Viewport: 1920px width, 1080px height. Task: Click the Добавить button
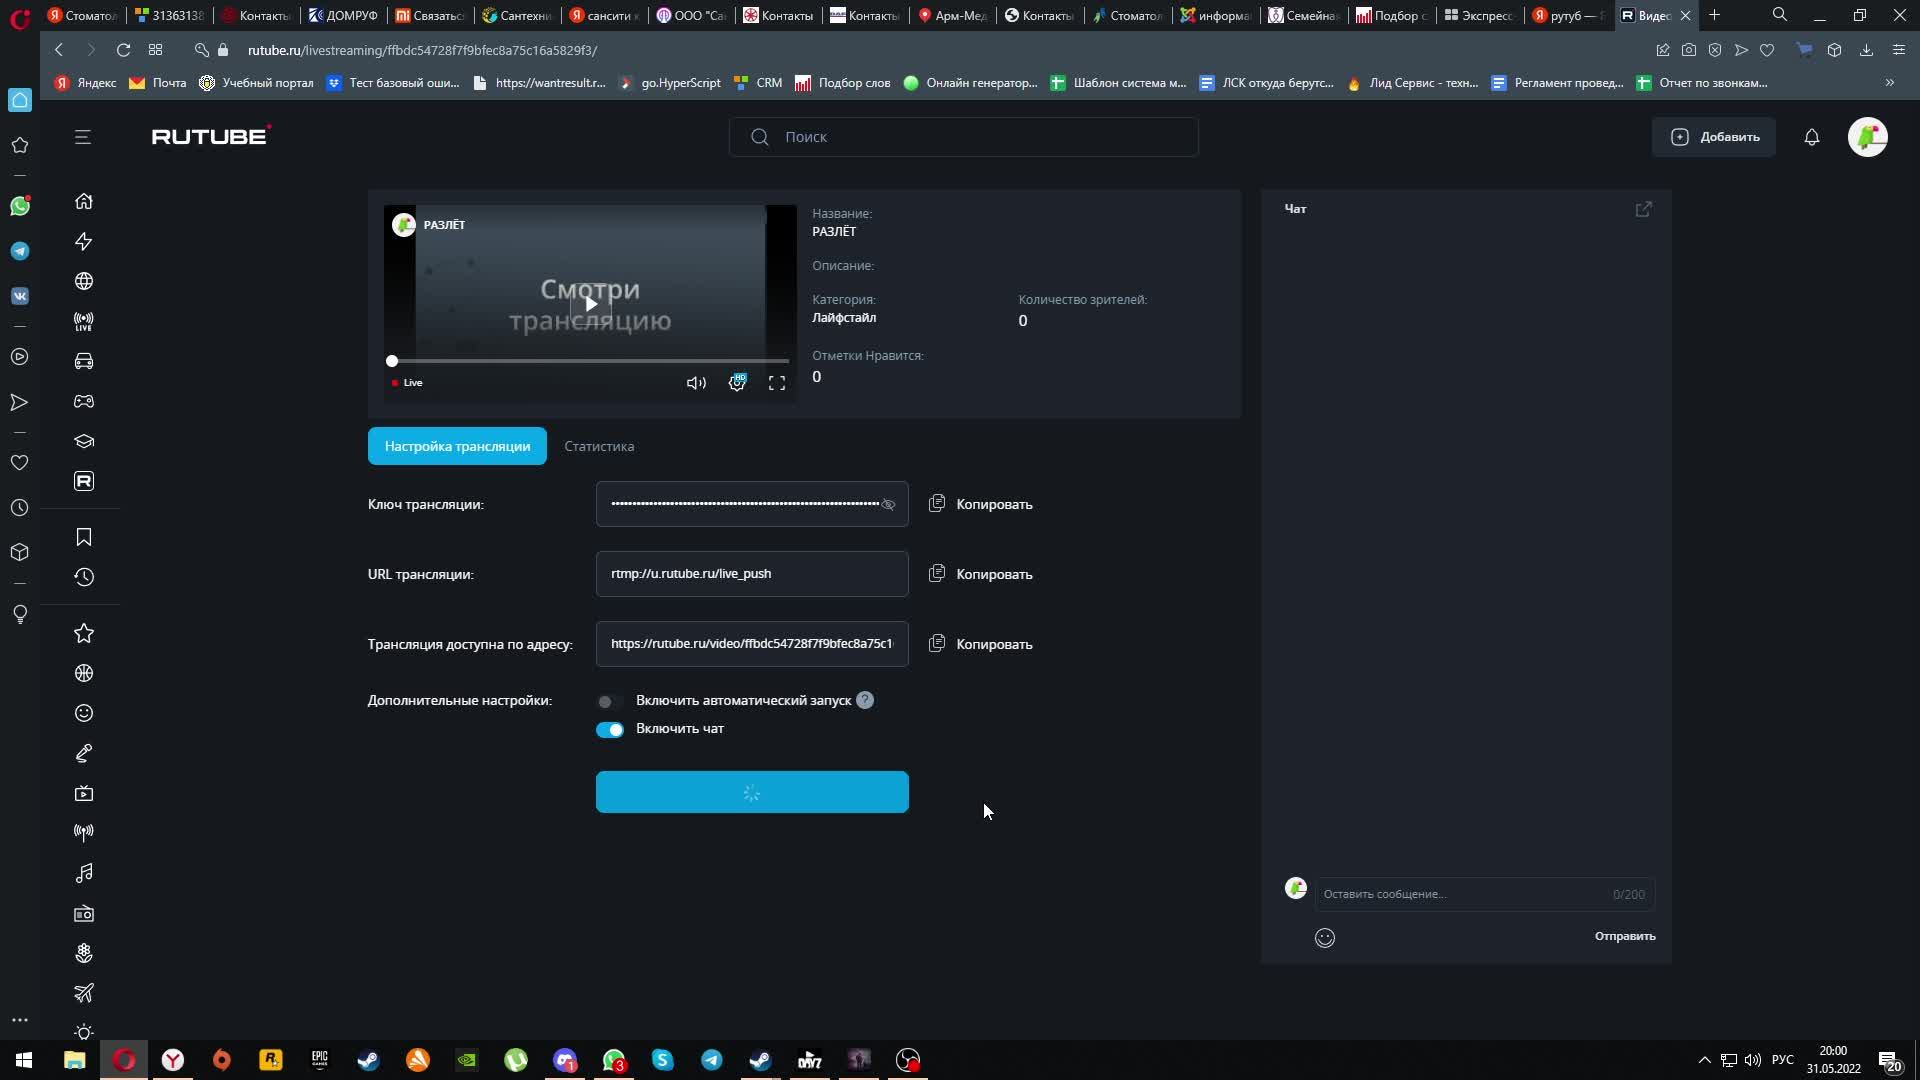(1714, 137)
